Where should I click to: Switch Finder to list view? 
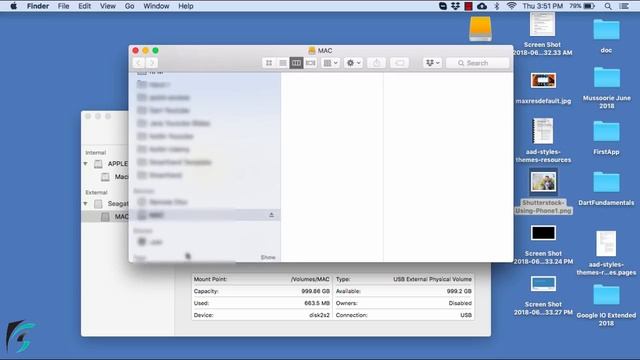click(282, 63)
